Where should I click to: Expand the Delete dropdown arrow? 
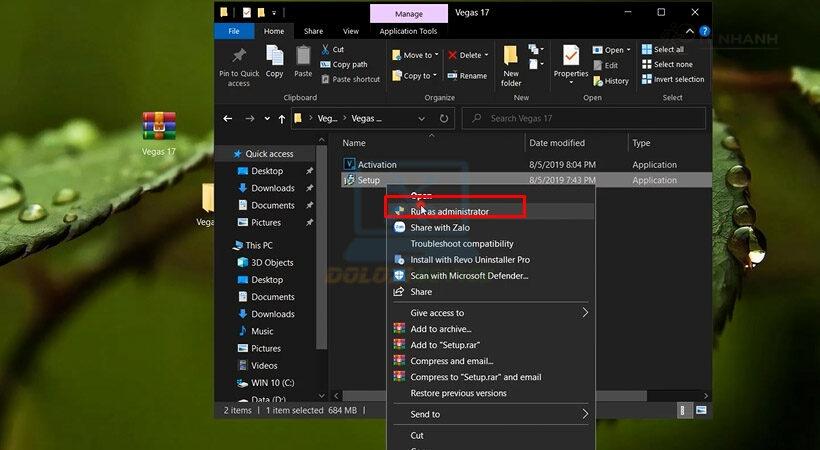[x=485, y=55]
